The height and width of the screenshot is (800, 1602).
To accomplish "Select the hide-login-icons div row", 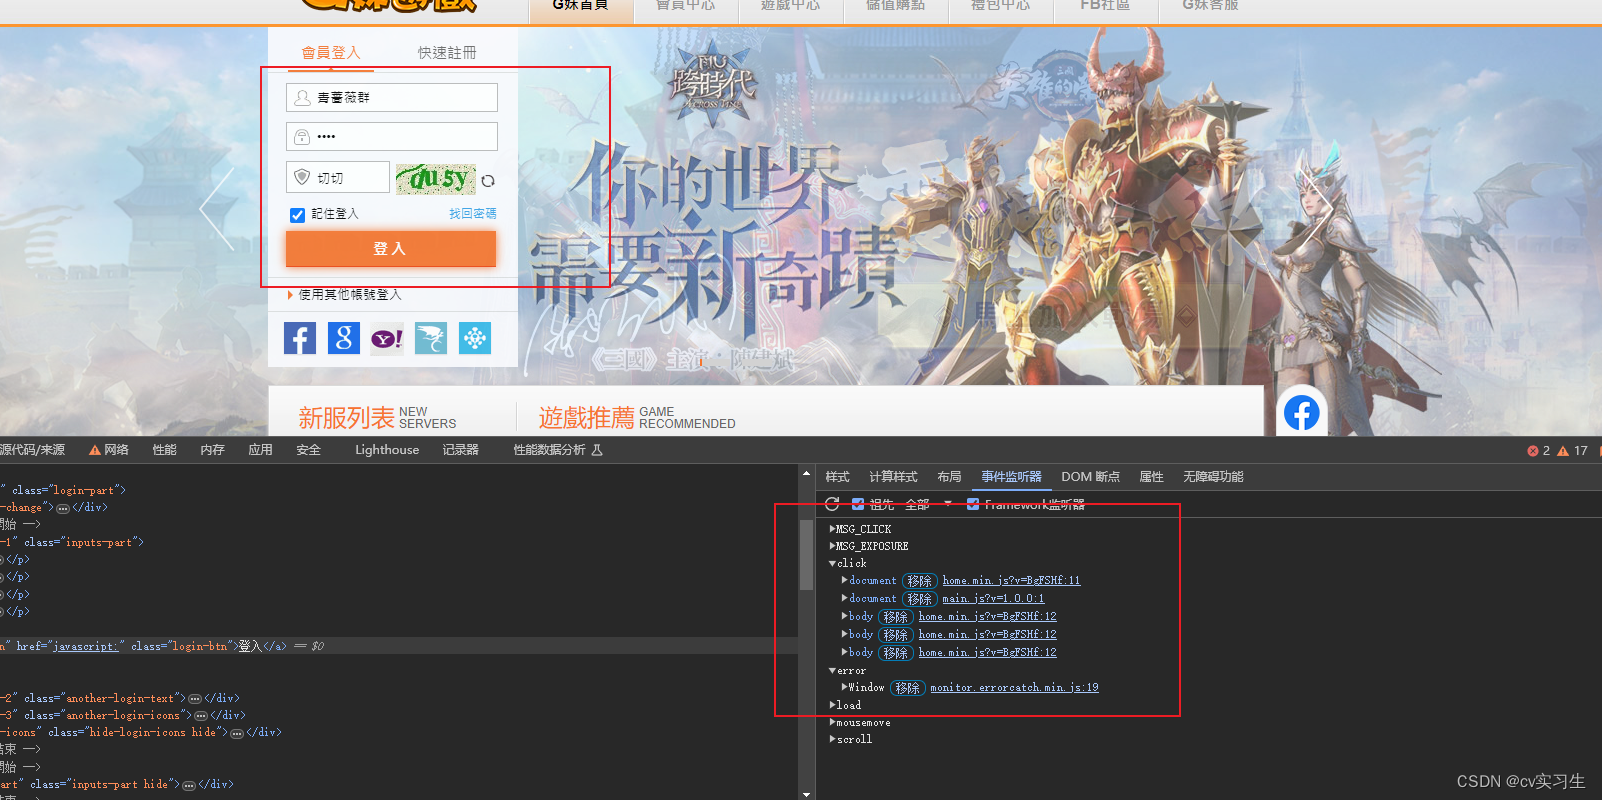I will 399,733.
